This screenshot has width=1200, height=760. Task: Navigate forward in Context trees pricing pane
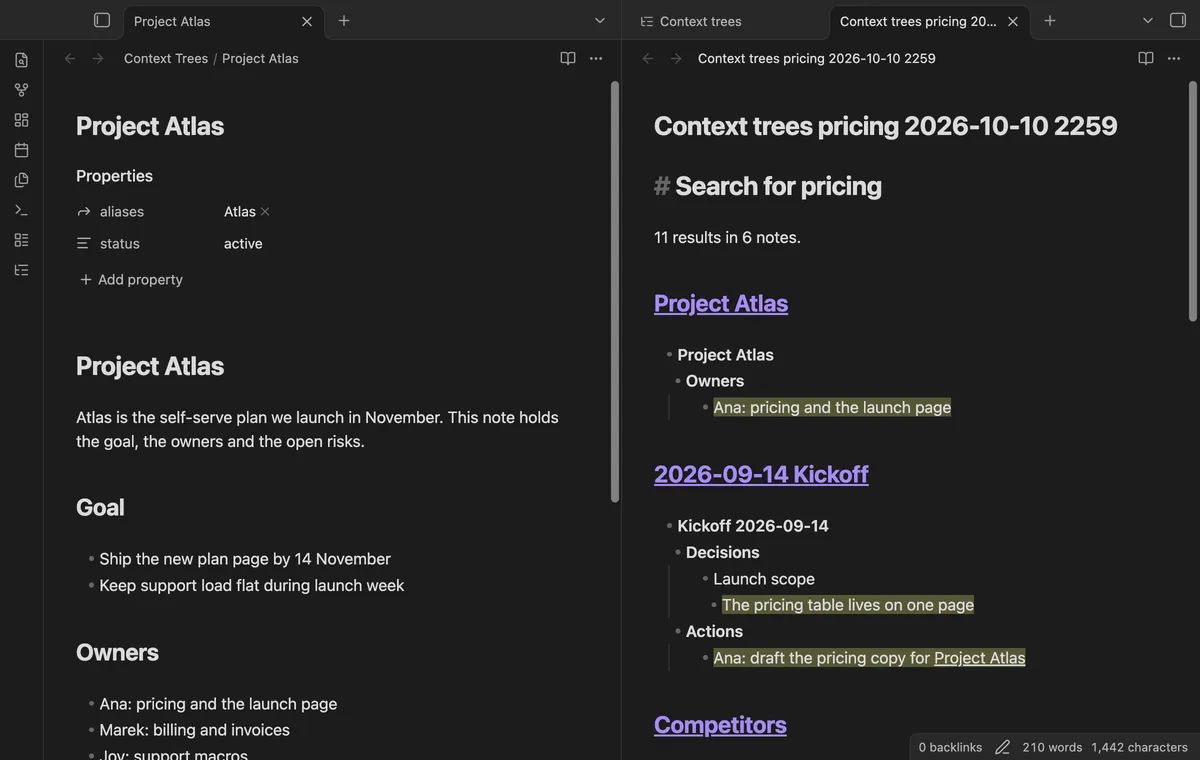coord(676,58)
